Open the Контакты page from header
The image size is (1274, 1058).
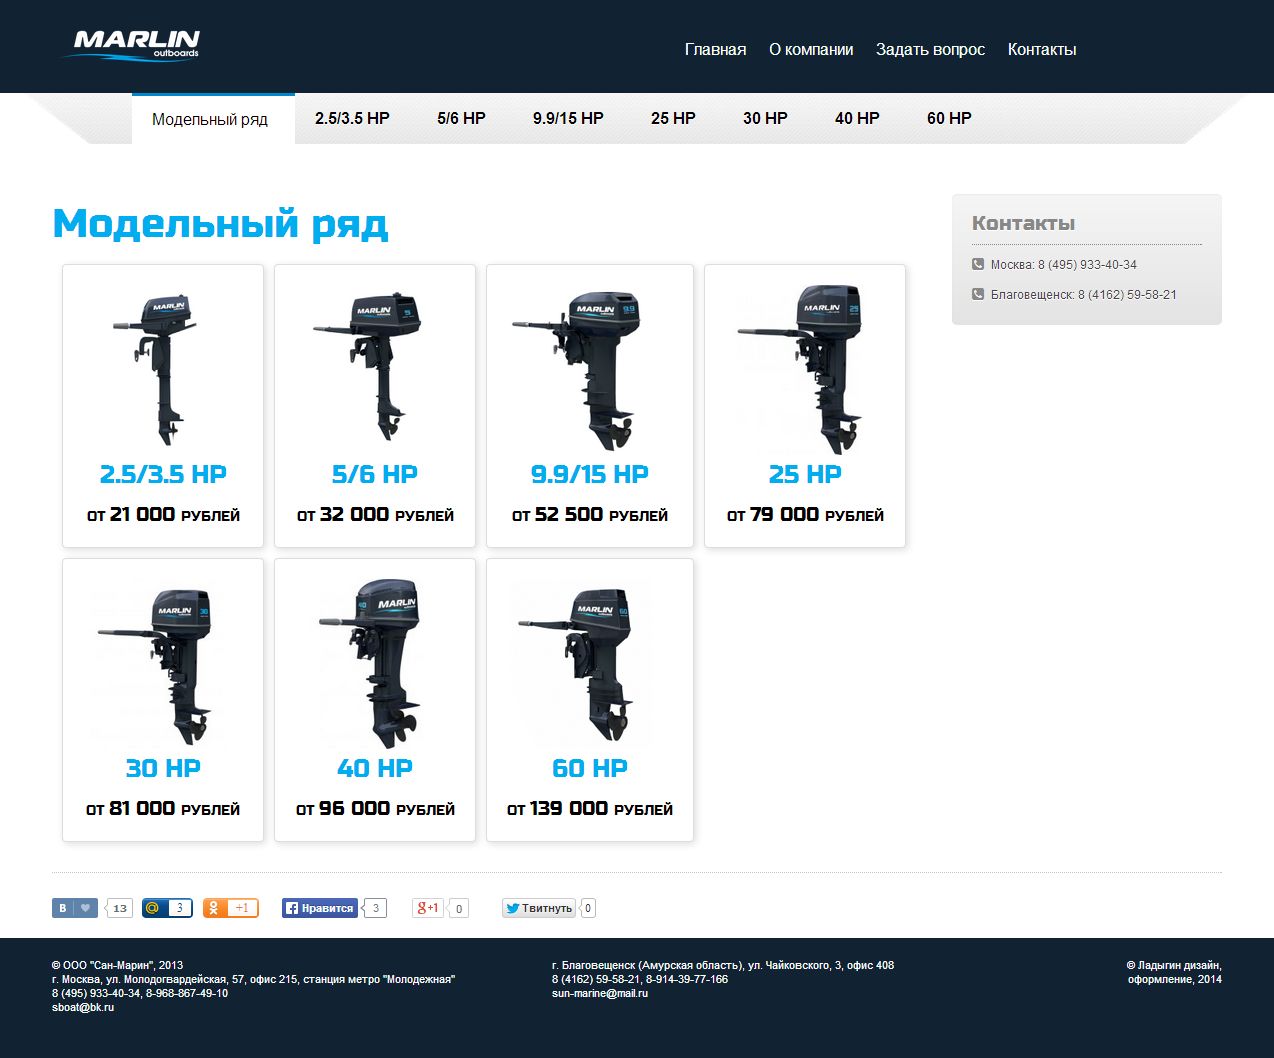tap(1042, 49)
